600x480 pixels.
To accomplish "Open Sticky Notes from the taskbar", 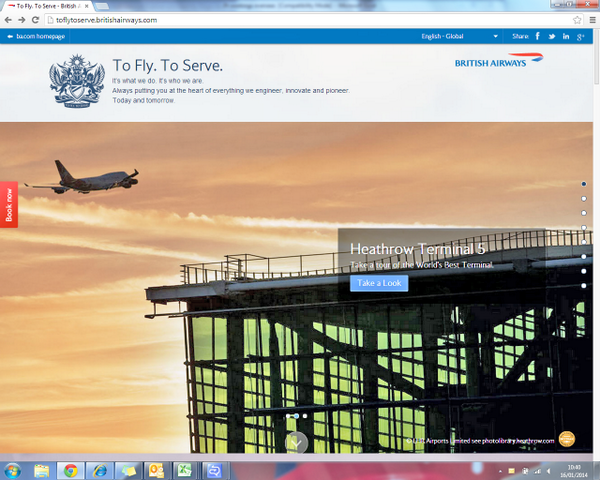I will 128,470.
